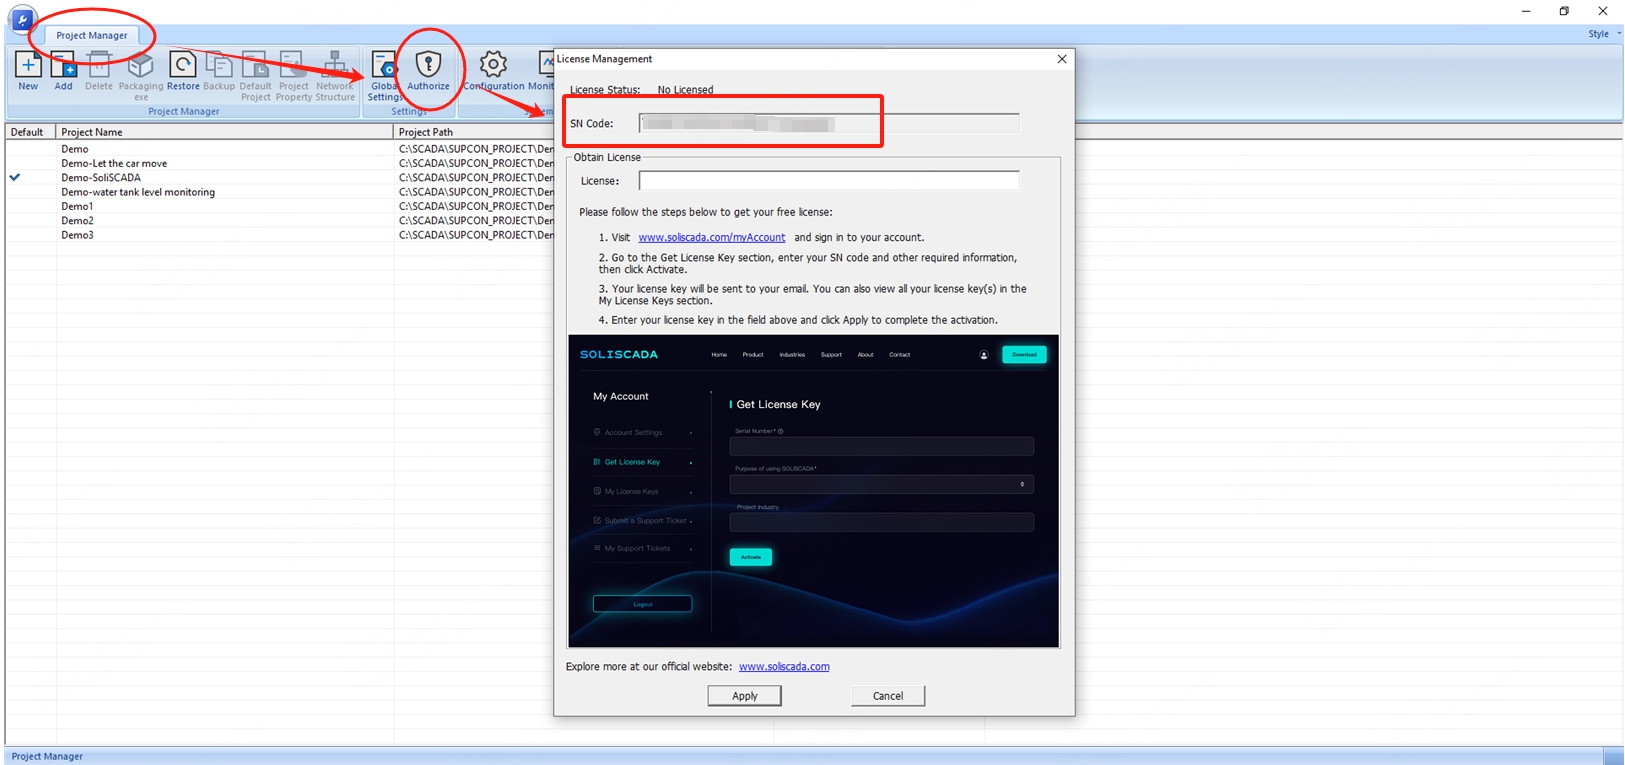The width and height of the screenshot is (1625, 765).
Task: Click the SN Code field
Action: (x=829, y=124)
